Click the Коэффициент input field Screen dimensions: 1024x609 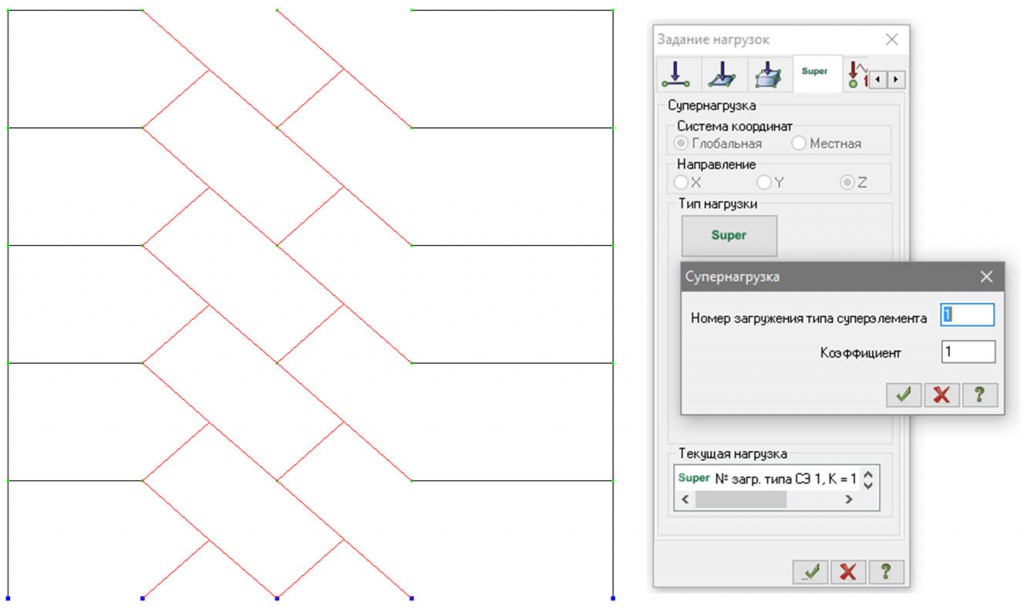pos(967,352)
